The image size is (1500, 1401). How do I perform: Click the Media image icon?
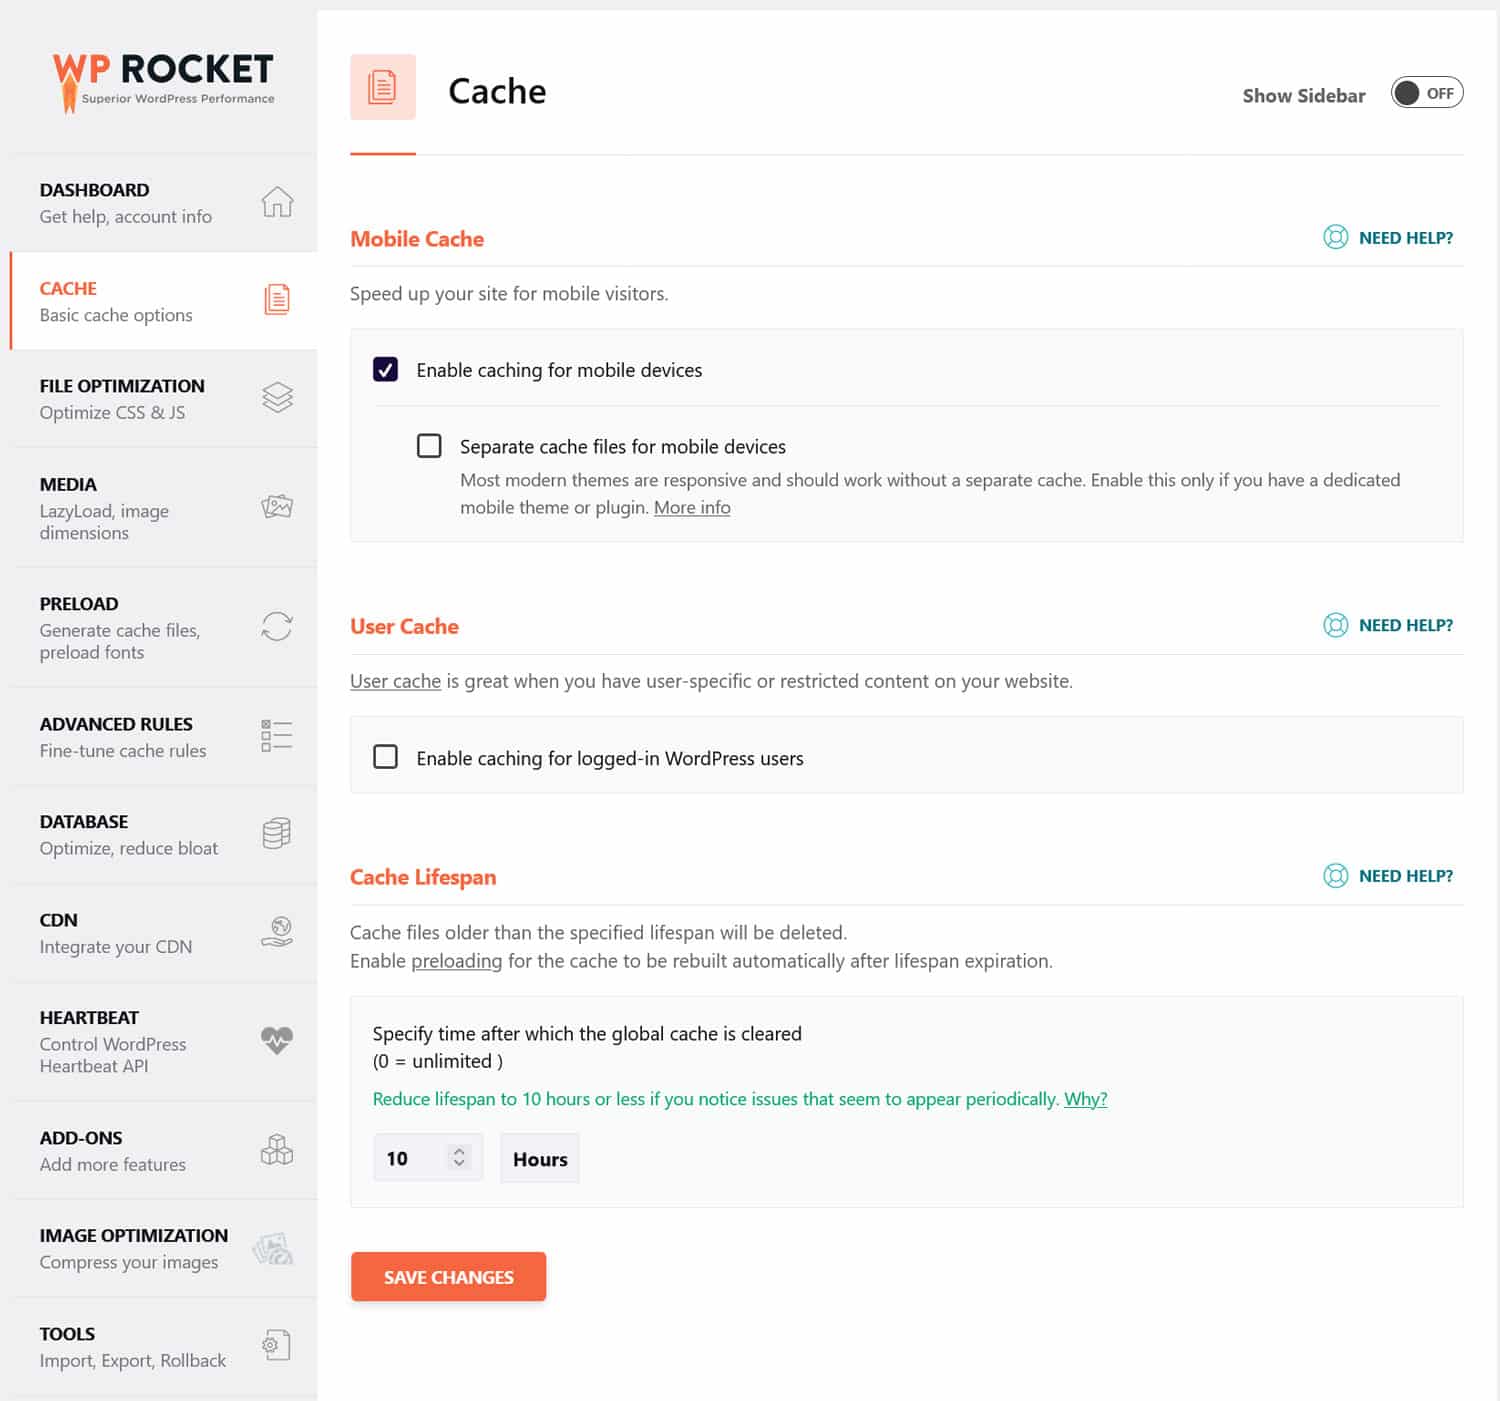coord(277,507)
